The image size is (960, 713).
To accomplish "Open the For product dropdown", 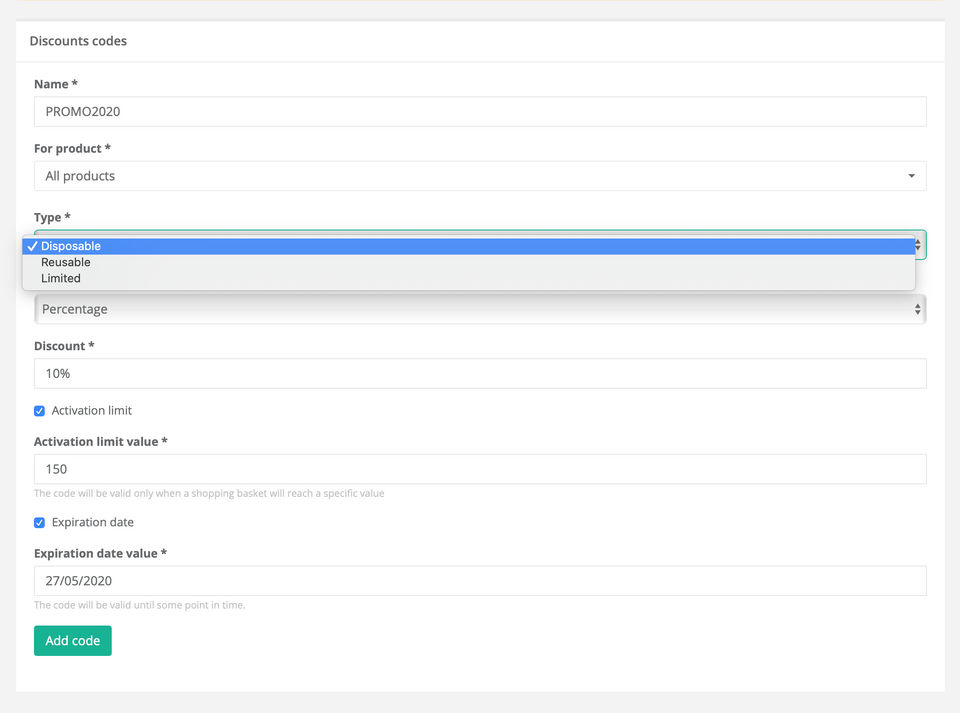I will 480,176.
